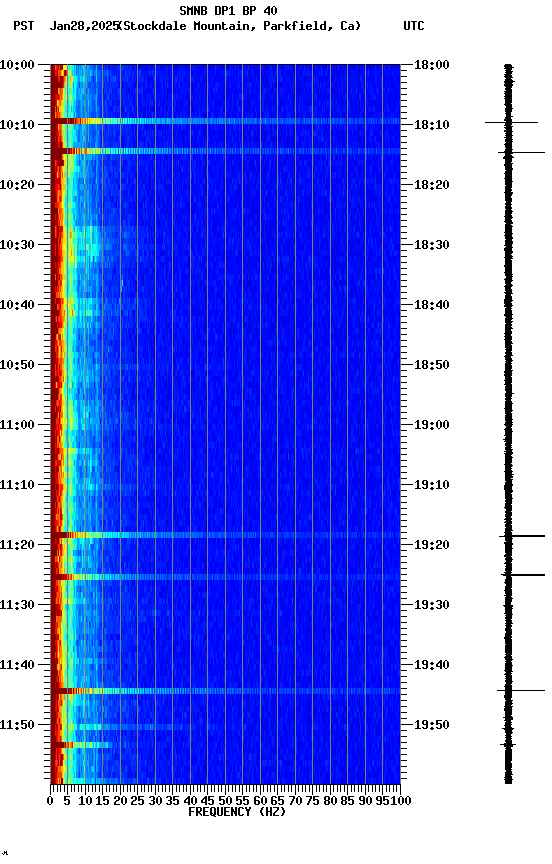
Task: Click the '75' frequency axis label
Action: 313,801
